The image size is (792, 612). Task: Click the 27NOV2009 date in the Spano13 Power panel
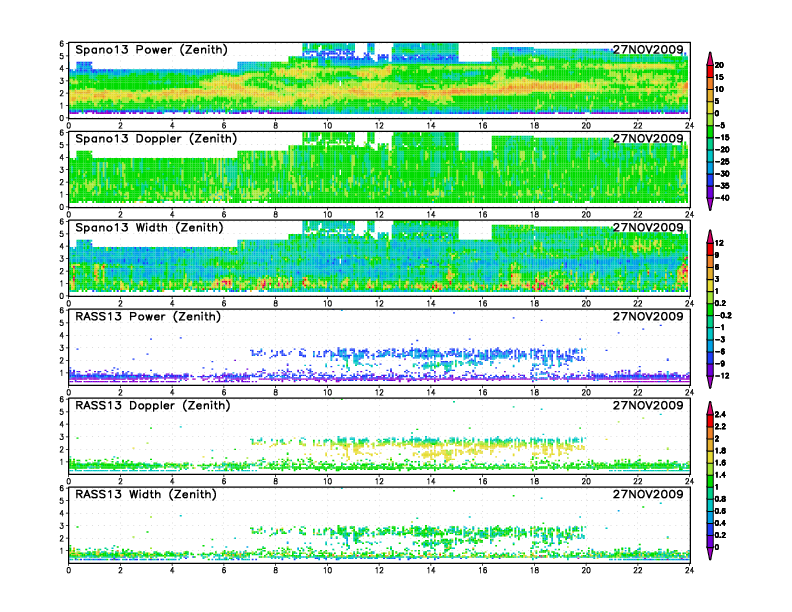tap(648, 49)
